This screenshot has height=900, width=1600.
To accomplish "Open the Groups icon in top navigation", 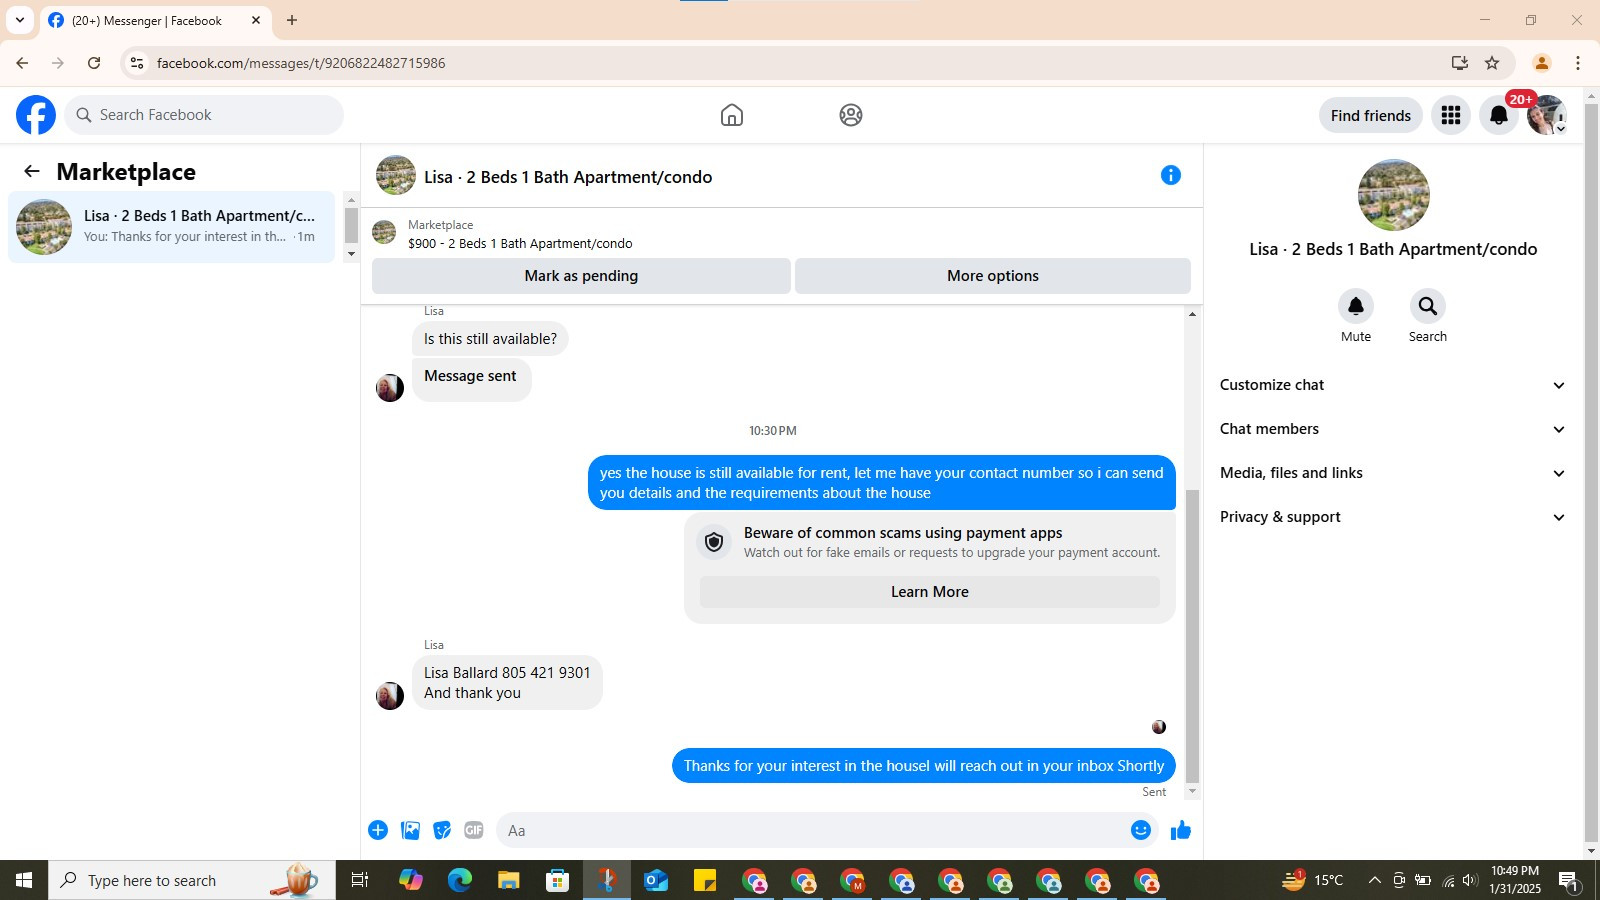I will [851, 115].
